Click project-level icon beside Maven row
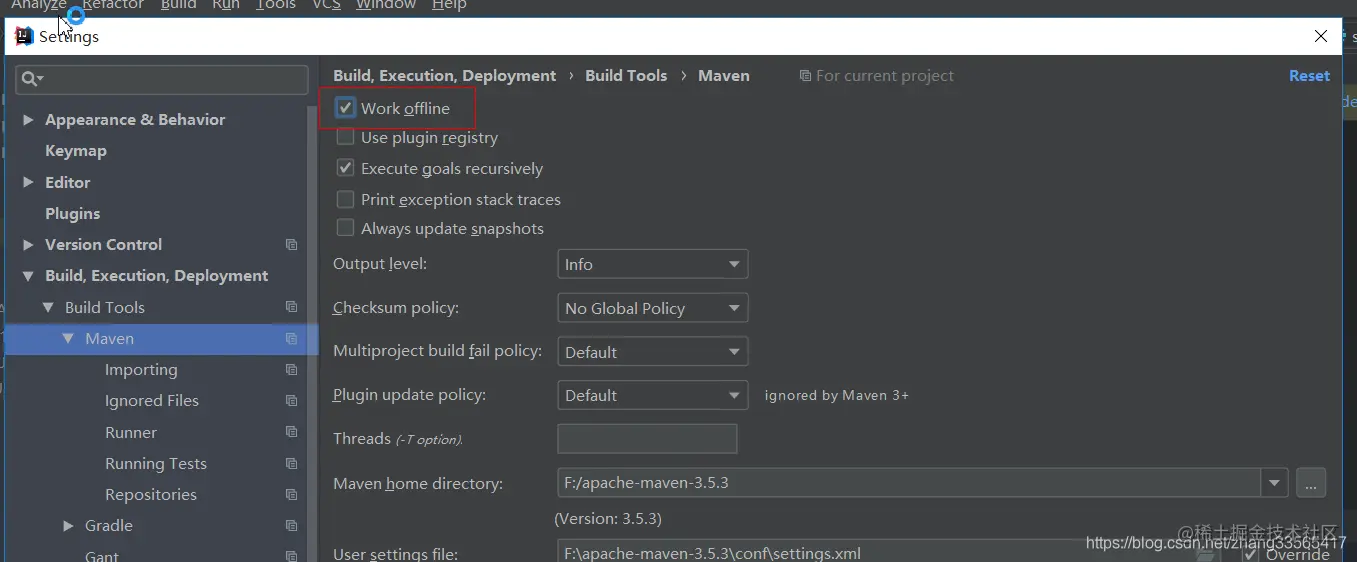 [x=291, y=339]
